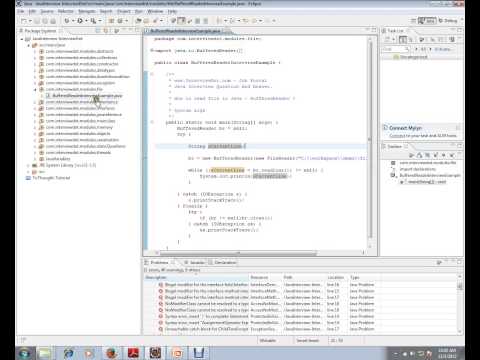Image resolution: width=480 pixels, height=360 pixels.
Task: Click the Java error icon on first problem row
Action: click(161, 285)
